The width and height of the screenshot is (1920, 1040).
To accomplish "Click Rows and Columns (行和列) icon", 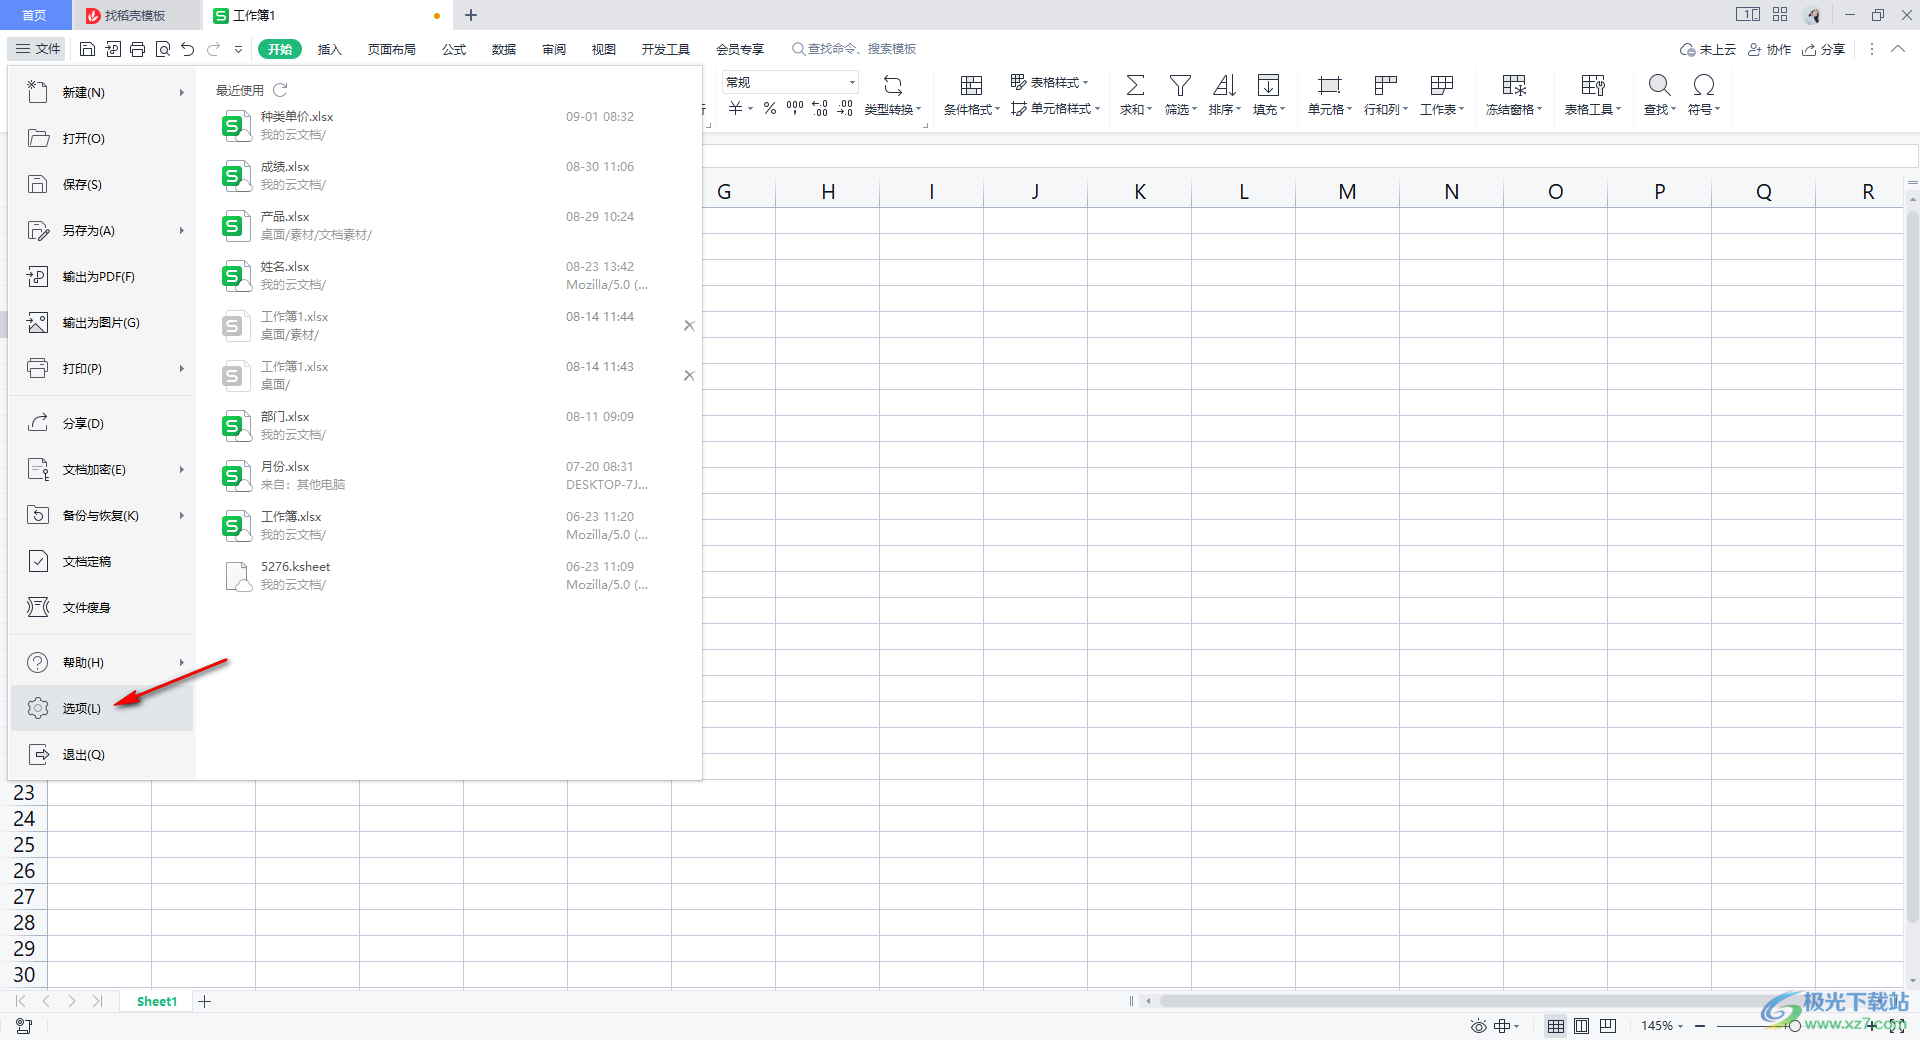I will pos(1385,85).
